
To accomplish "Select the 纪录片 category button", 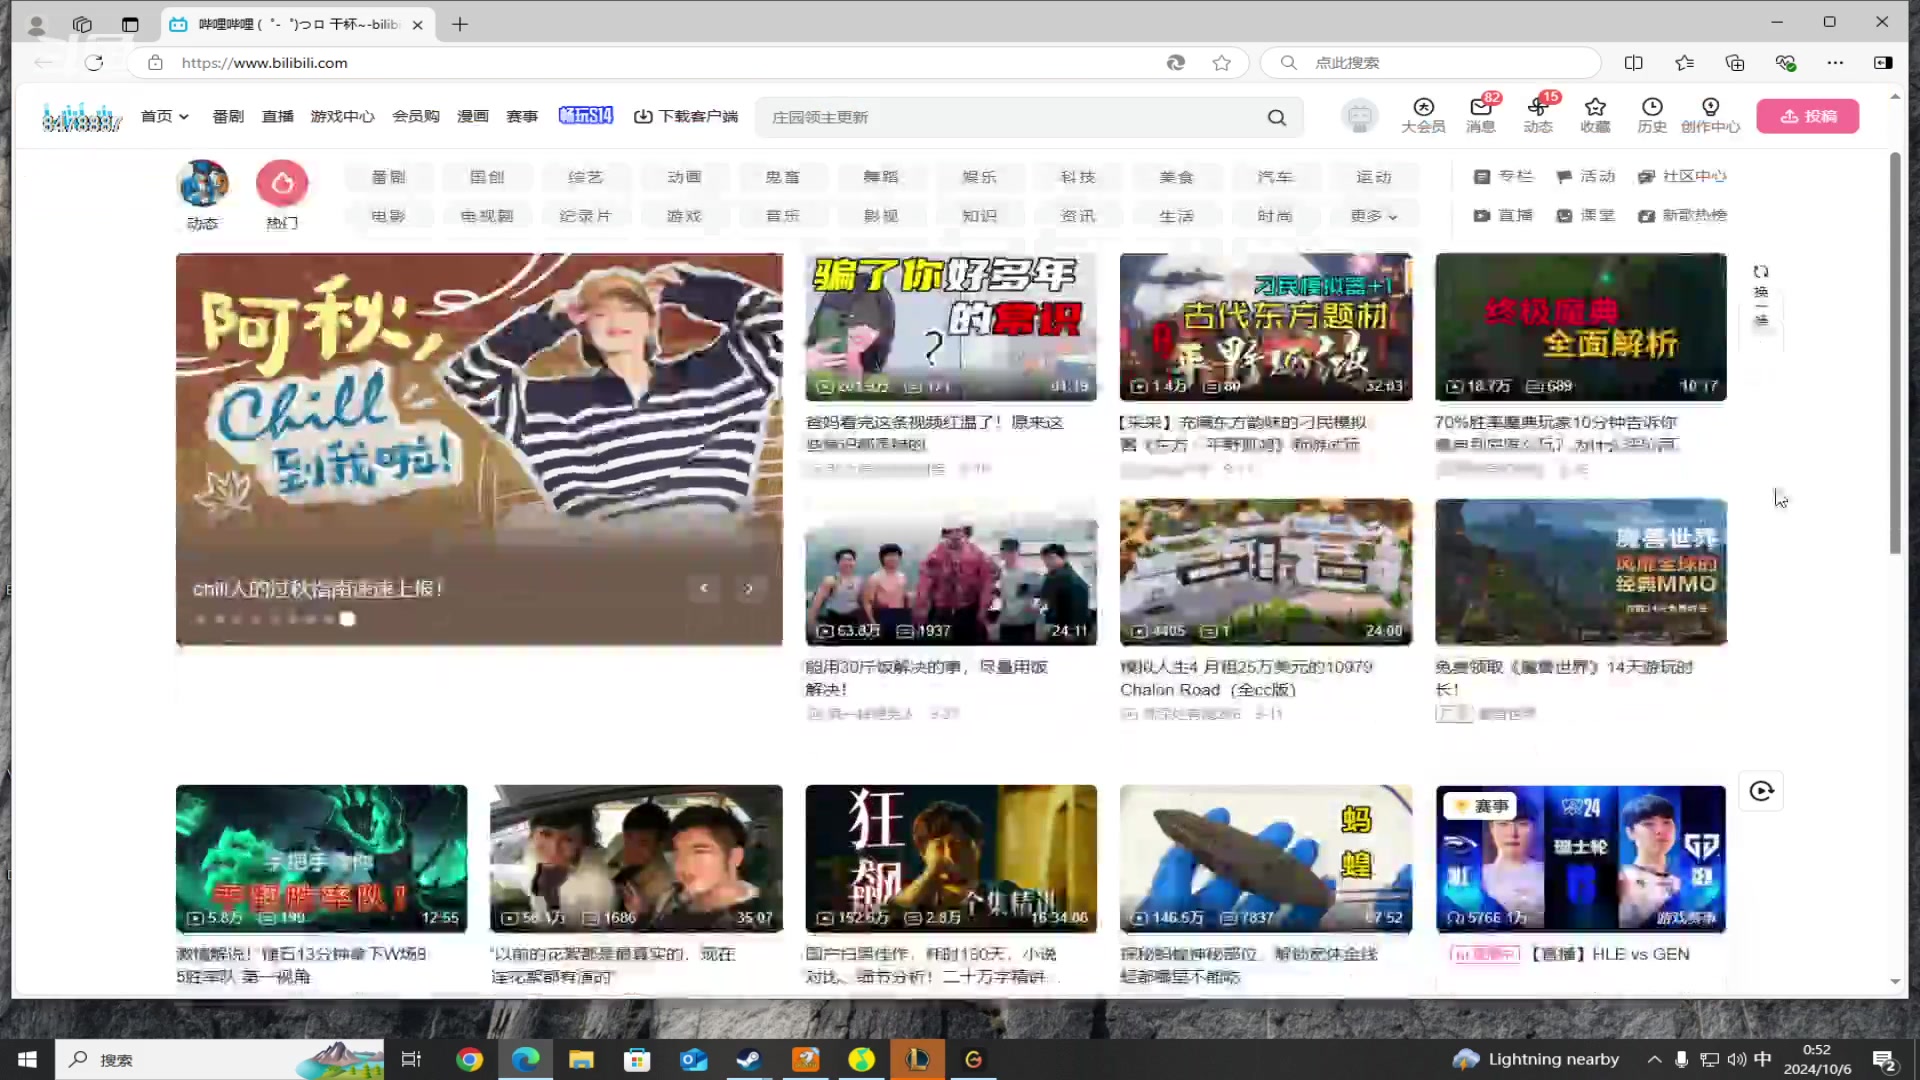I will point(585,215).
